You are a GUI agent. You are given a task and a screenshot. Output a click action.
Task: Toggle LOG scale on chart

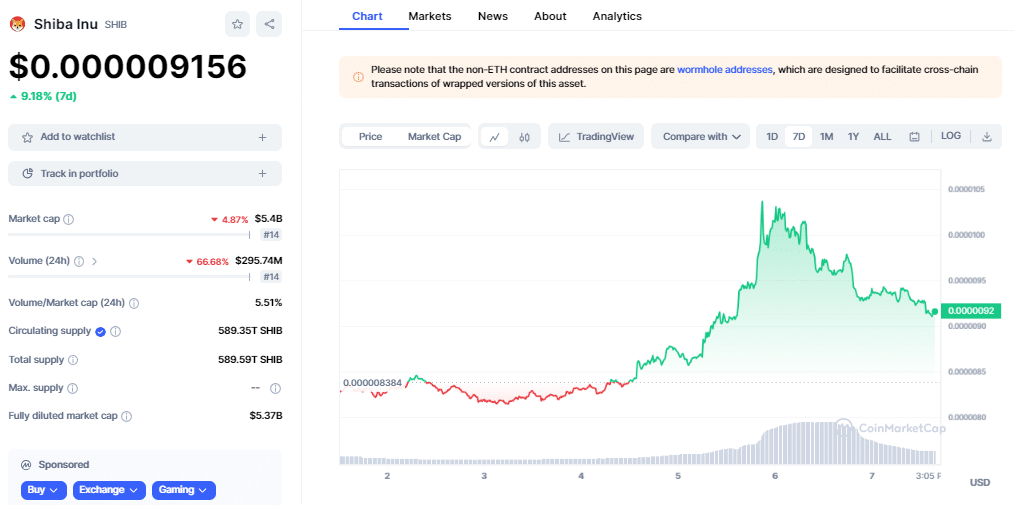click(x=951, y=136)
